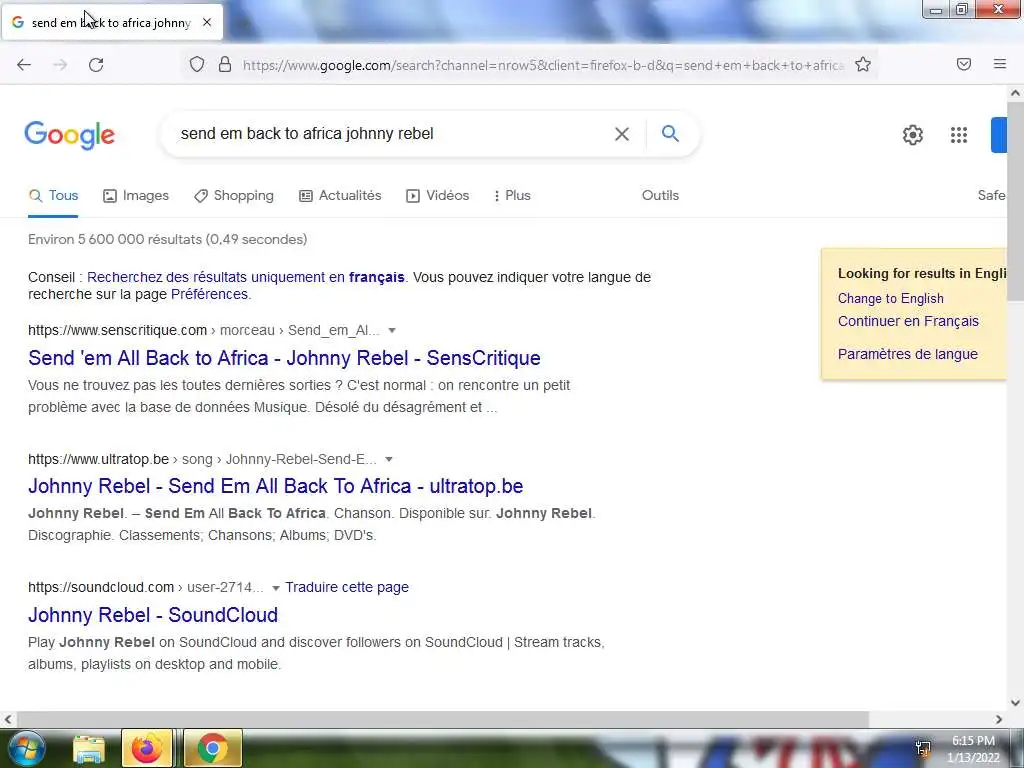The image size is (1024, 768).
Task: Click the forward navigation arrow
Action: [60, 65]
